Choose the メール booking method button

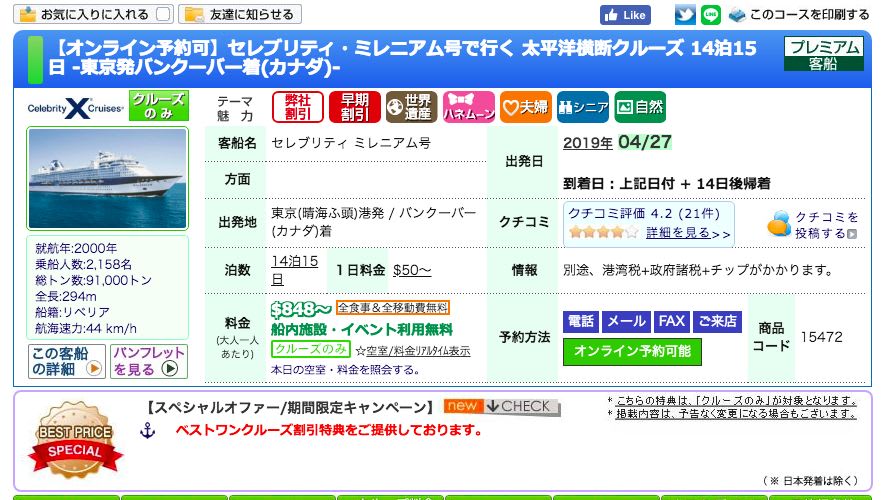click(x=626, y=322)
